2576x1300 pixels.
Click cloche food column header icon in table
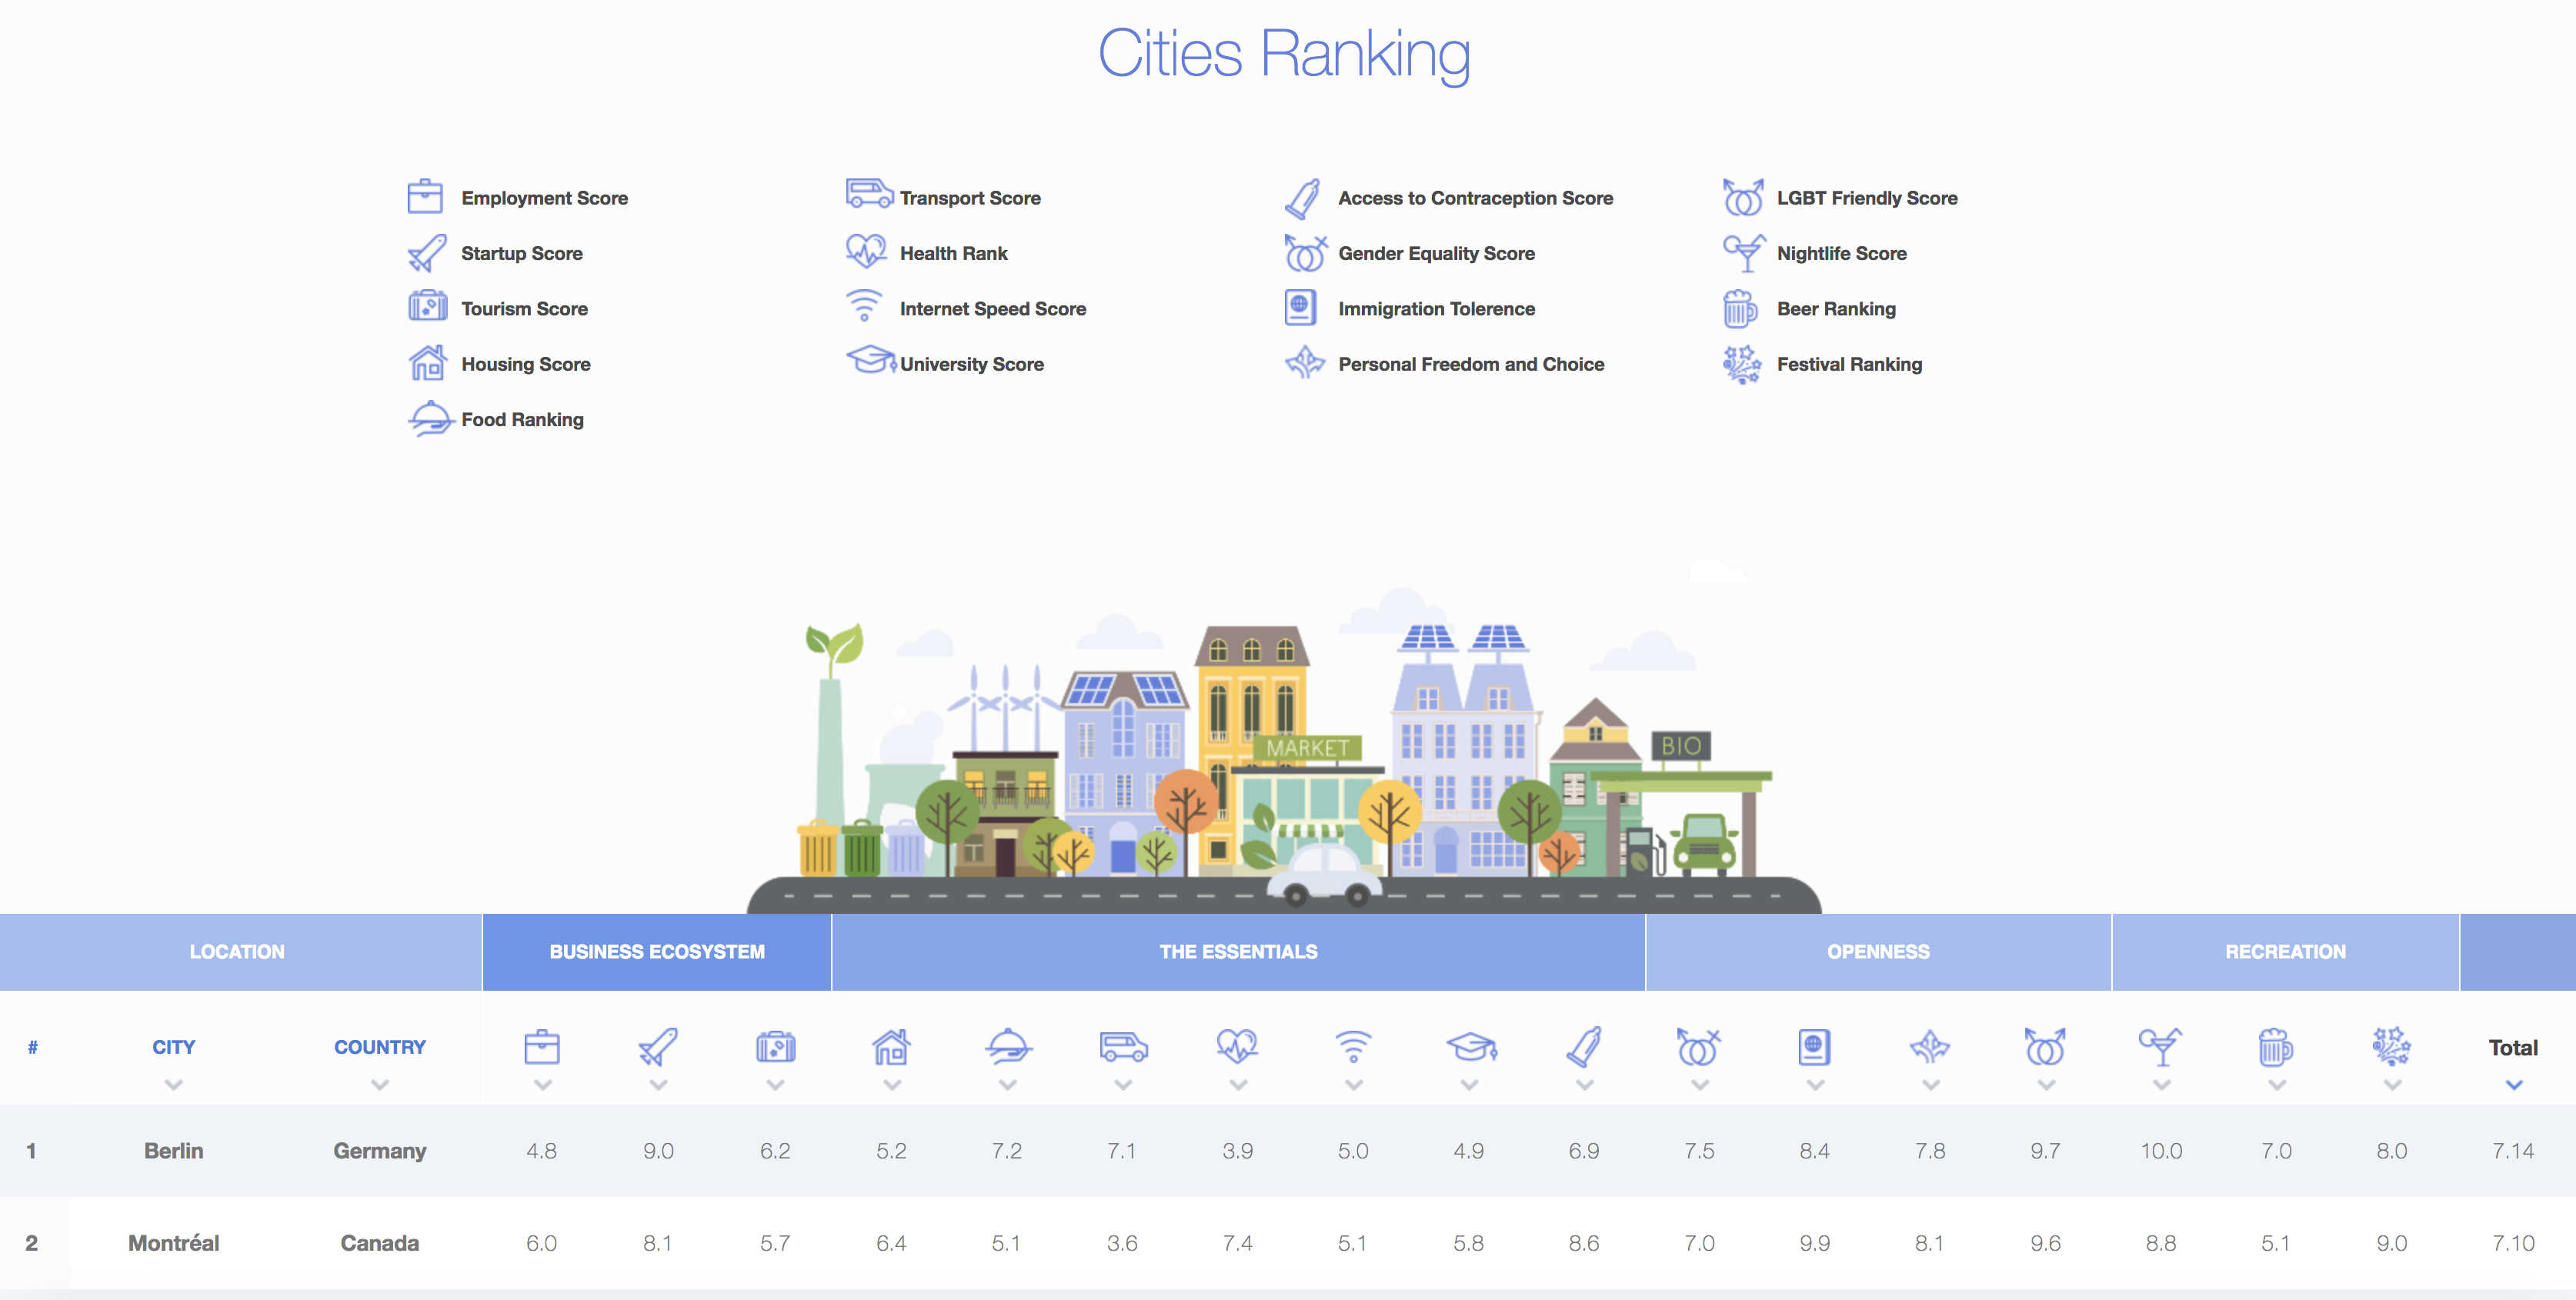click(1008, 1047)
